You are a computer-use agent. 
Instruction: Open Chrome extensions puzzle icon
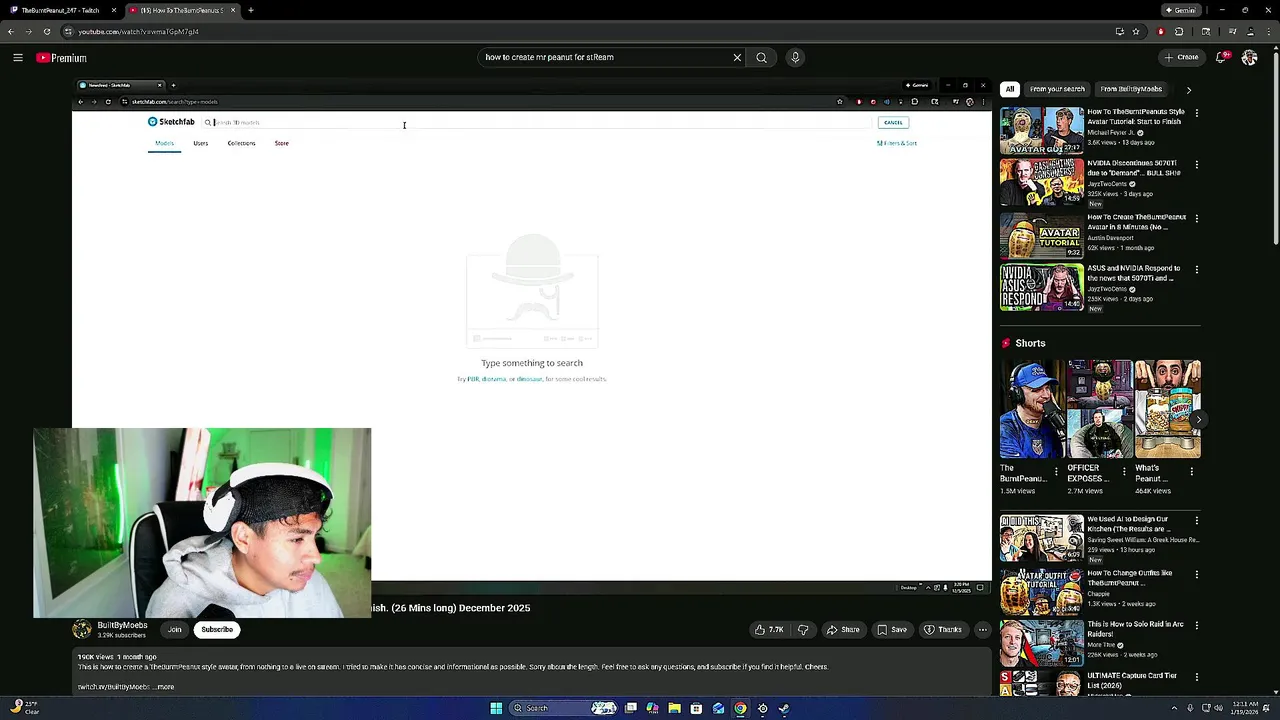(1179, 31)
